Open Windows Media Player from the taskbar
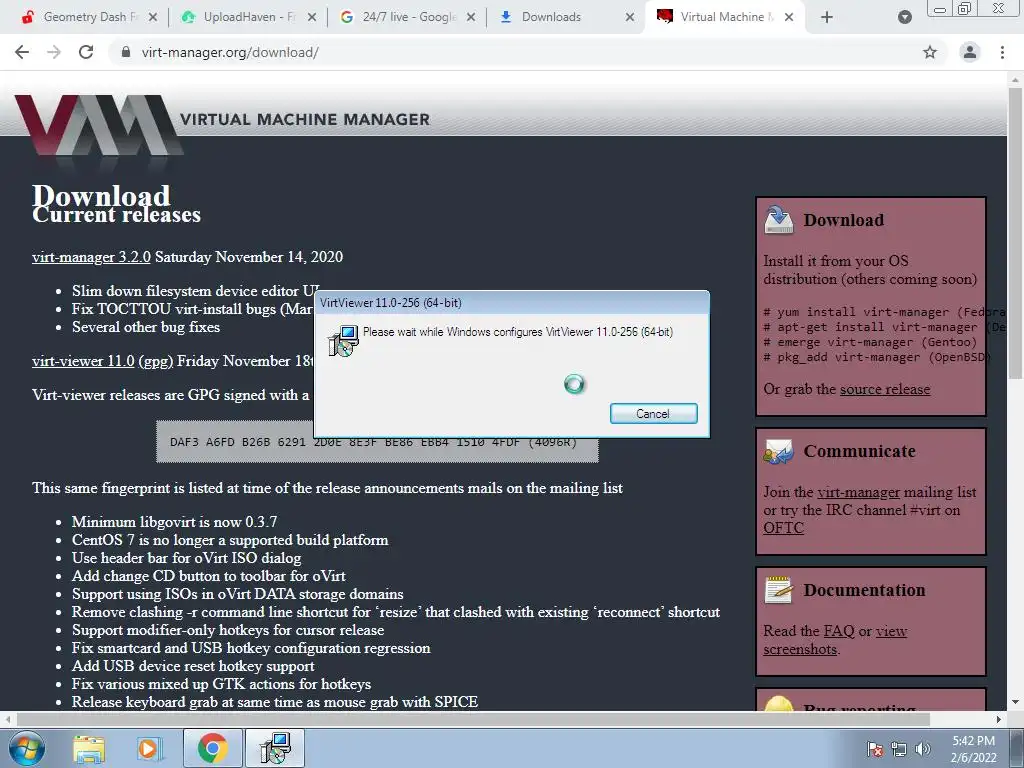Screen dimensions: 1024x768 coord(149,748)
